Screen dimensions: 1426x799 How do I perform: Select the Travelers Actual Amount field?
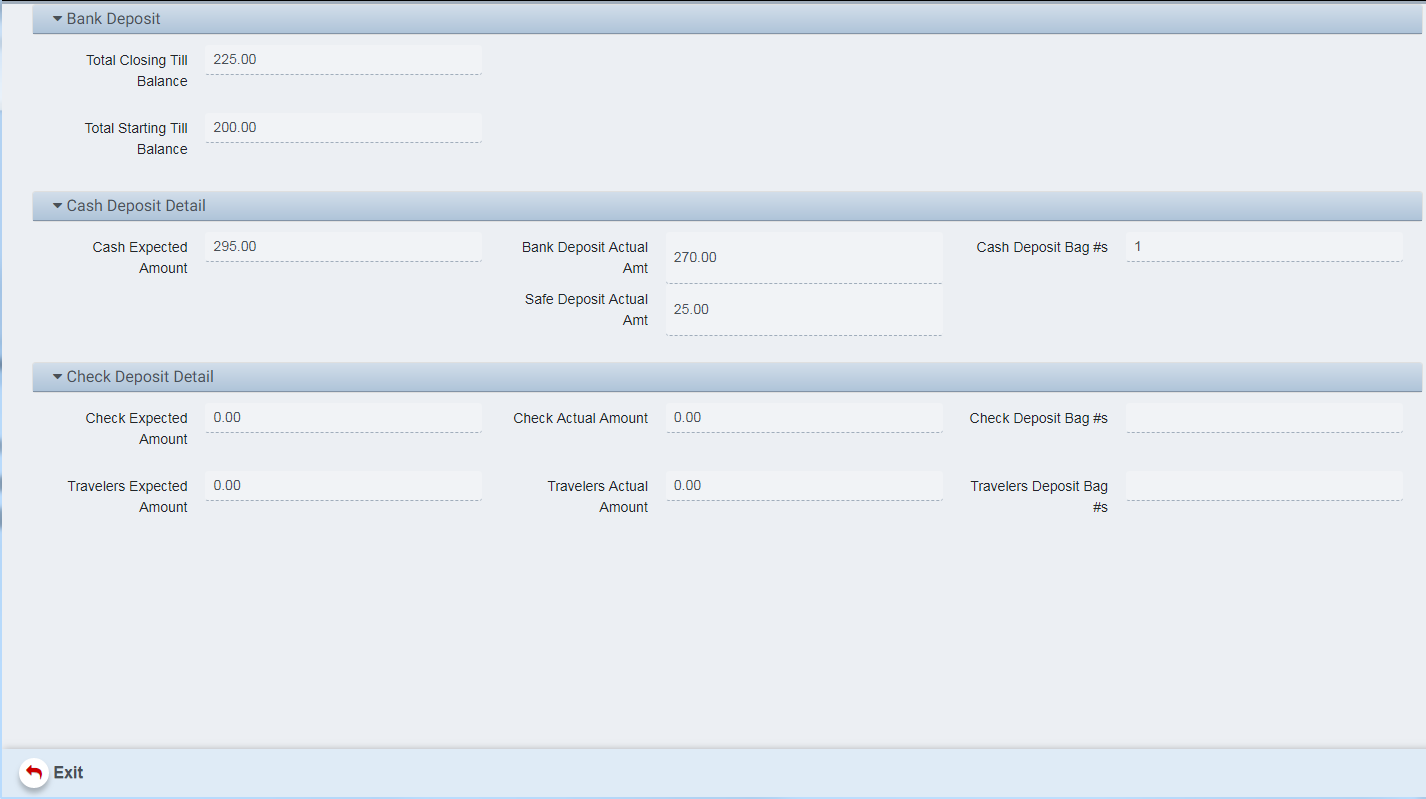tap(803, 486)
